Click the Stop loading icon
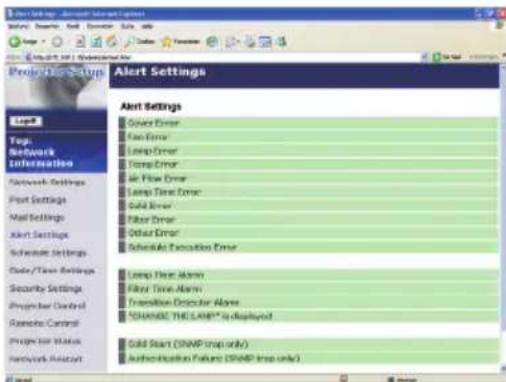506x382 pixels. [x=80, y=42]
